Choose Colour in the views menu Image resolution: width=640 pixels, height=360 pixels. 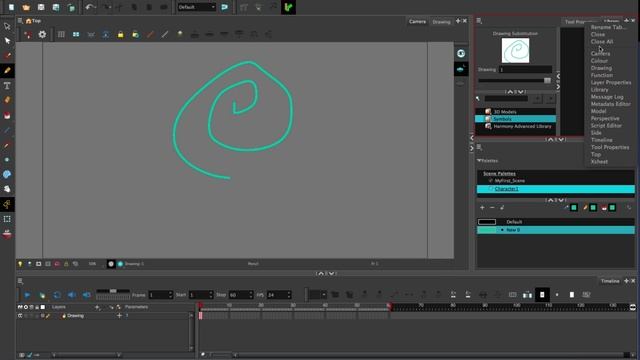599,61
